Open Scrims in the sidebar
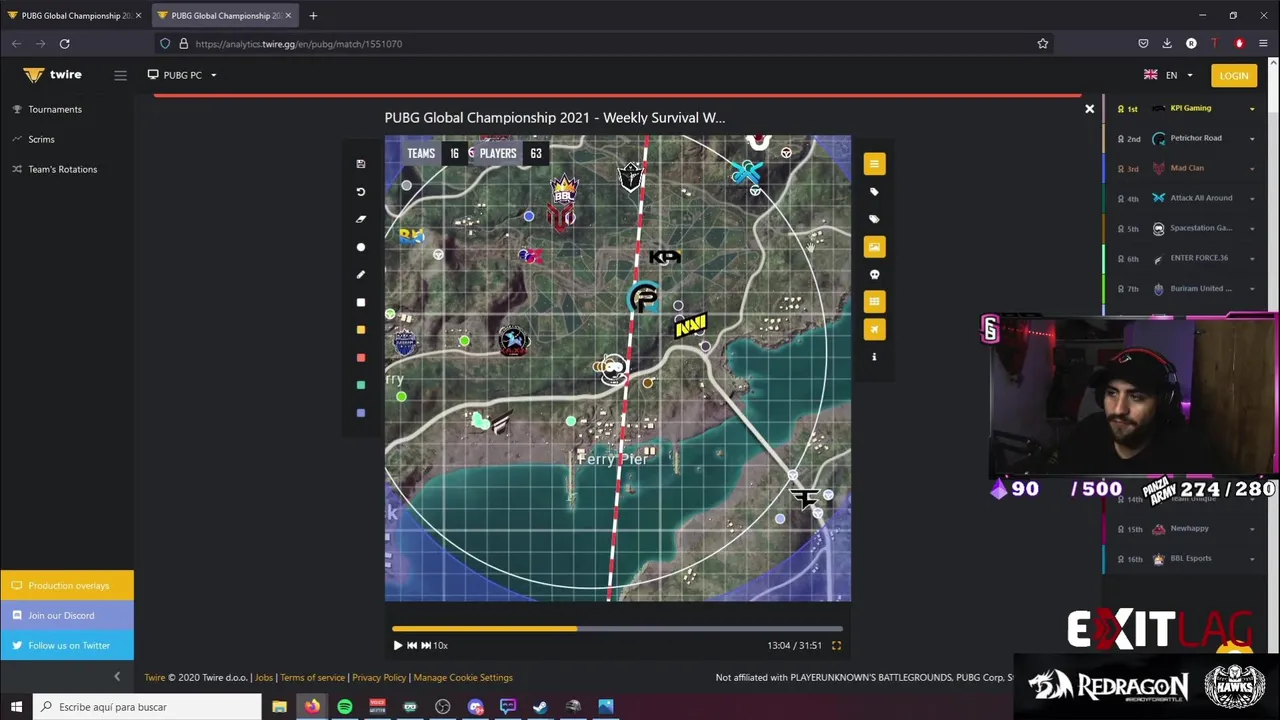The width and height of the screenshot is (1280, 720). pos(41,139)
